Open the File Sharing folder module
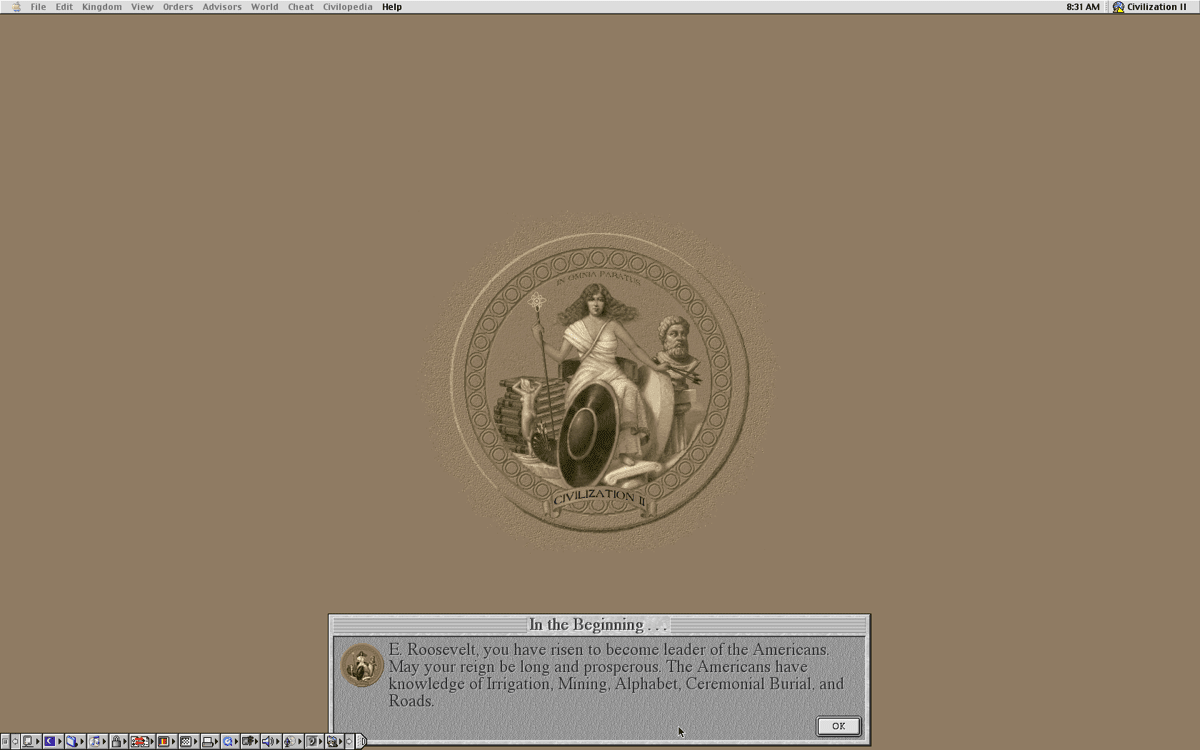The height and width of the screenshot is (750, 1200). [73, 741]
